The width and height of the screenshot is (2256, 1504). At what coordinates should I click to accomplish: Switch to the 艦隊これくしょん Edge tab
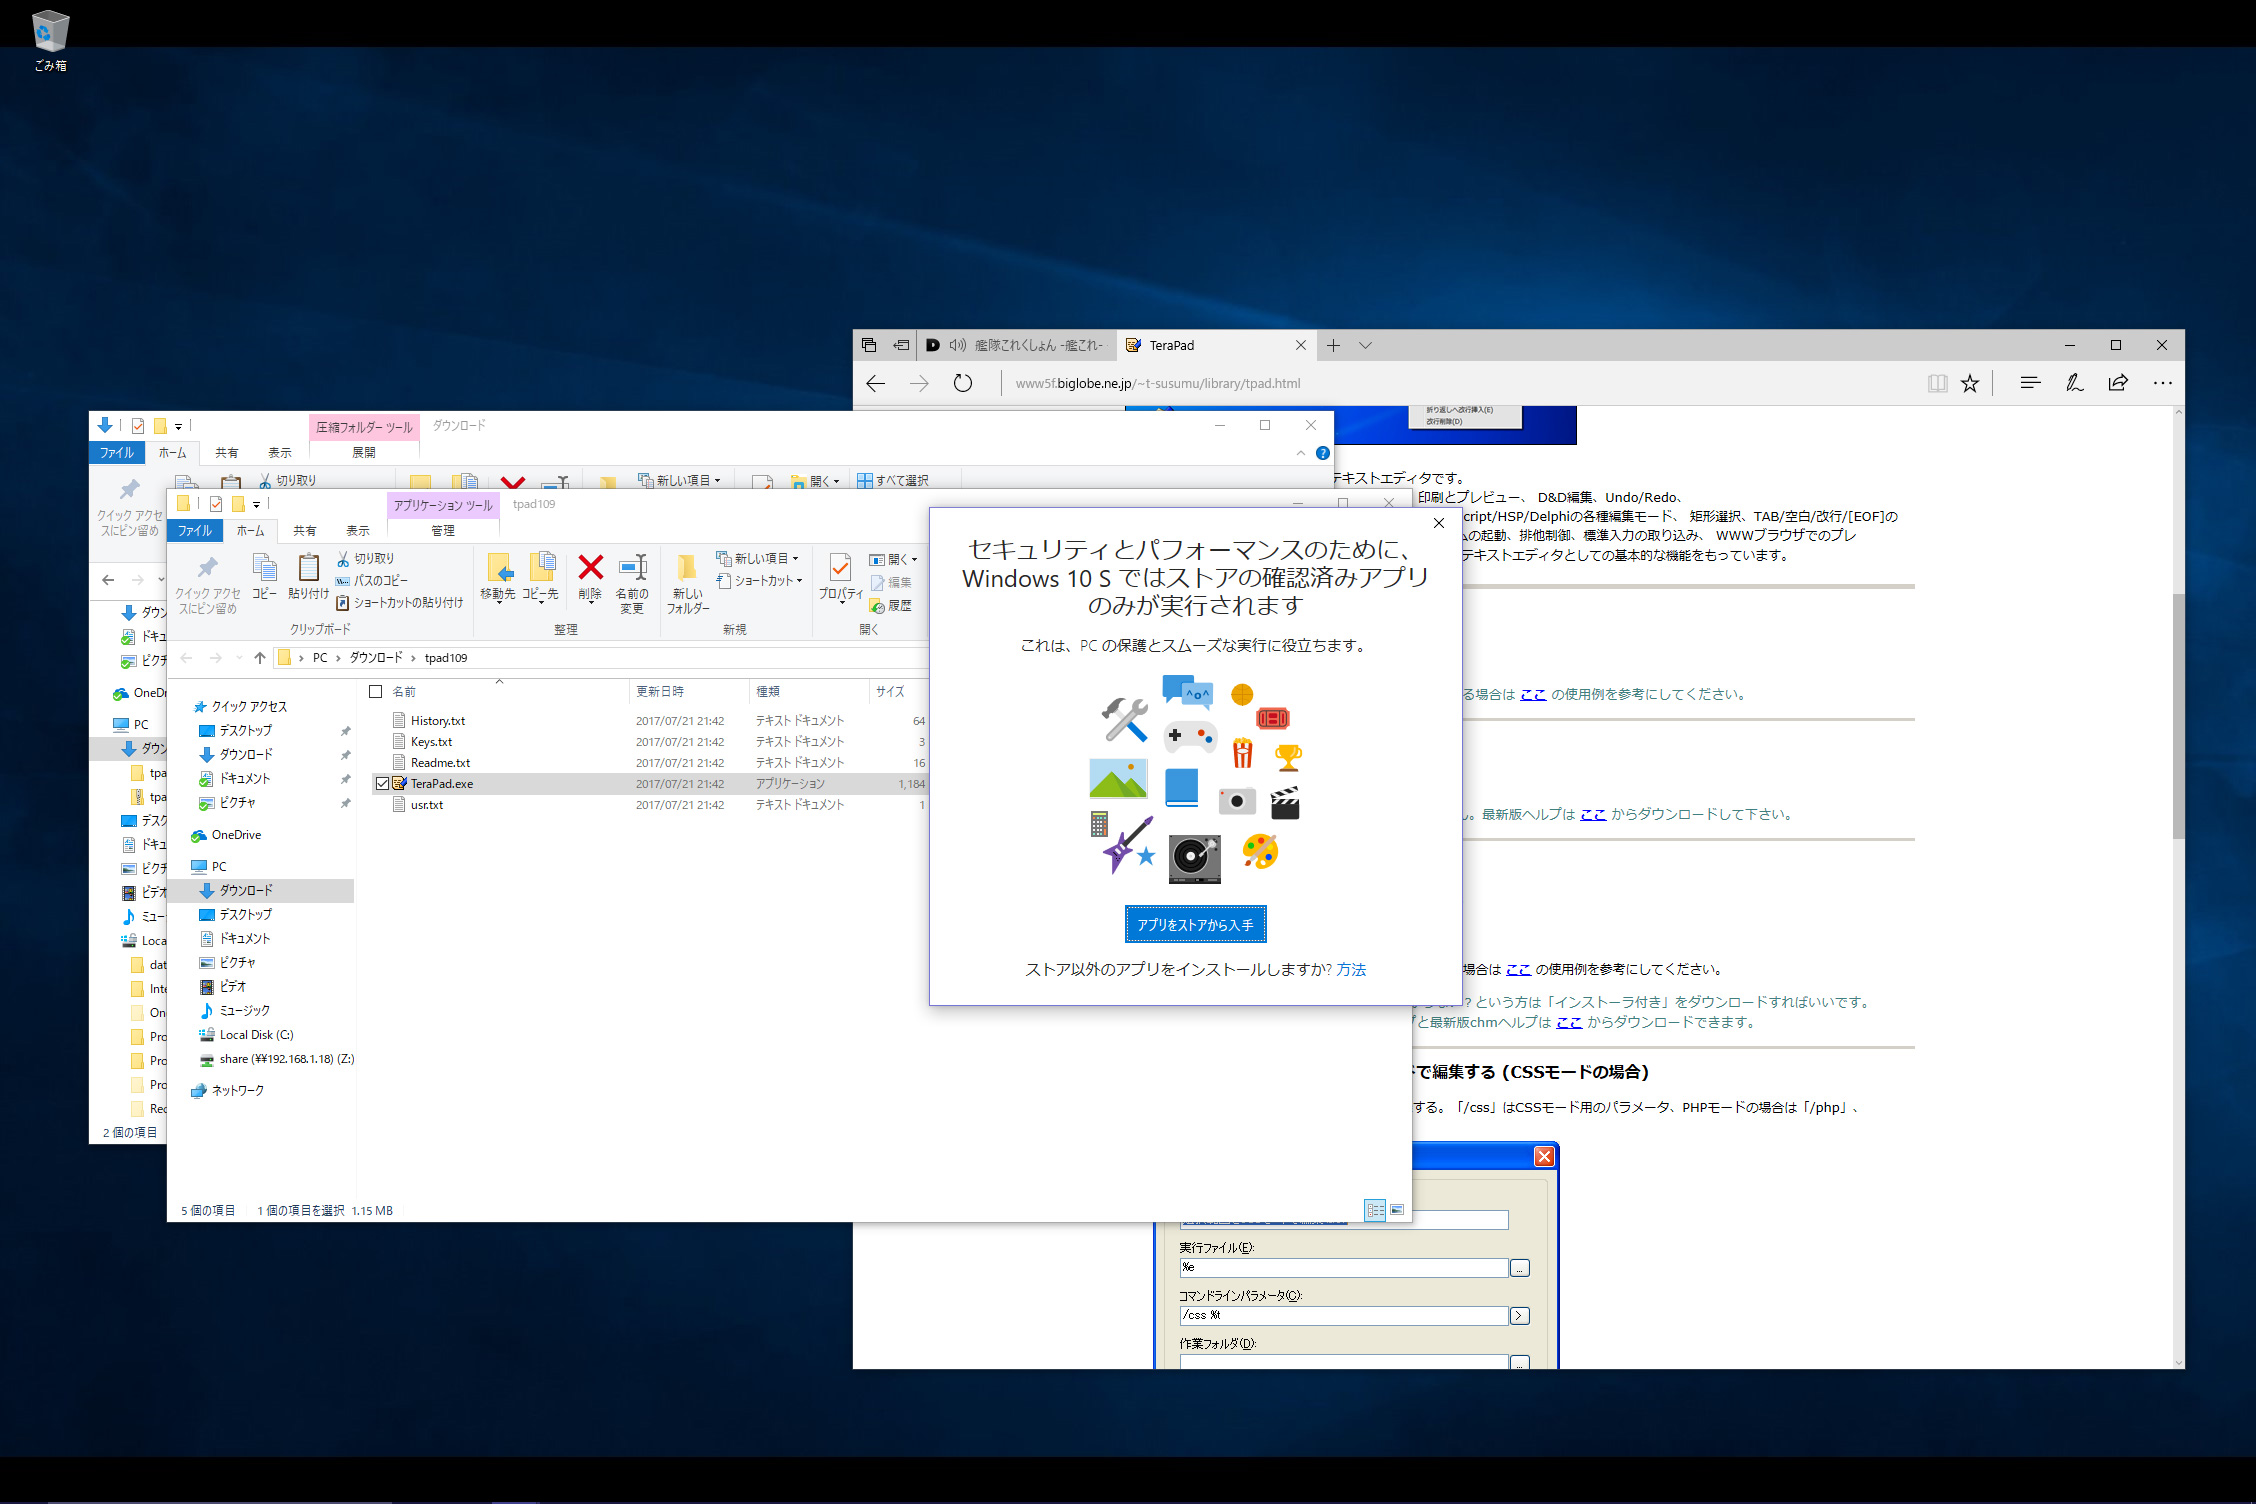[x=1015, y=345]
